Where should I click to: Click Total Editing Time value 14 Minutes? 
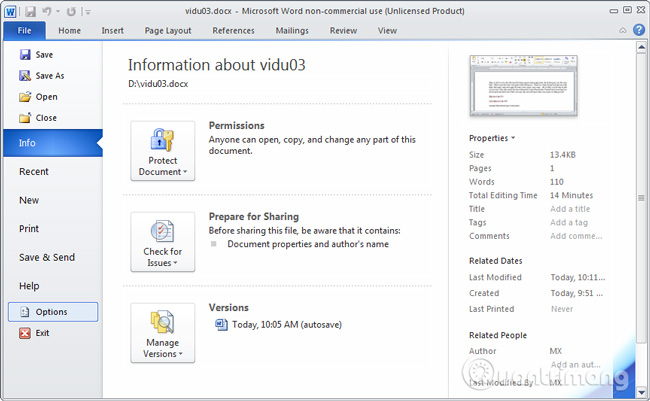[x=571, y=195]
